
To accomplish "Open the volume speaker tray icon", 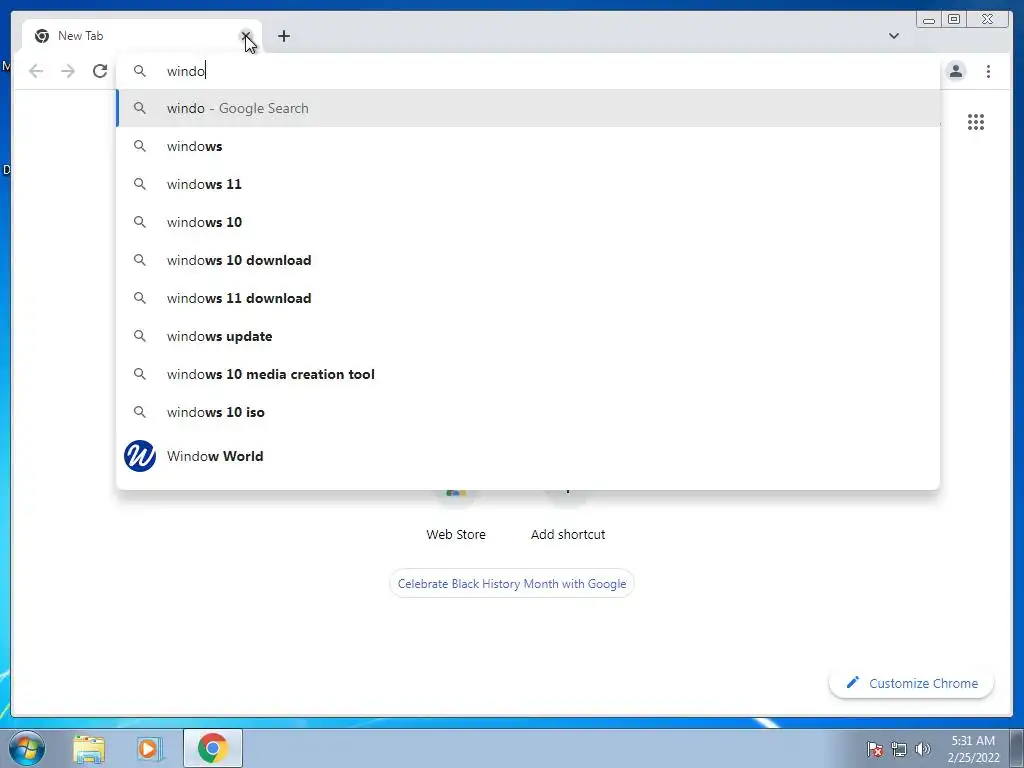I will point(923,749).
